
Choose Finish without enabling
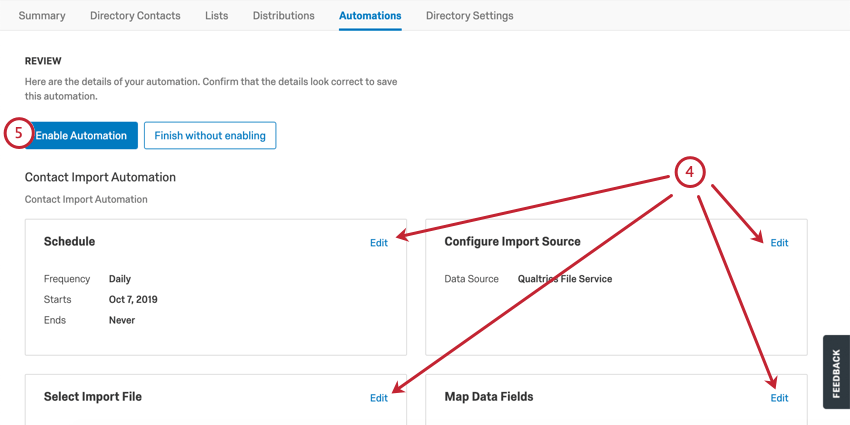click(210, 136)
